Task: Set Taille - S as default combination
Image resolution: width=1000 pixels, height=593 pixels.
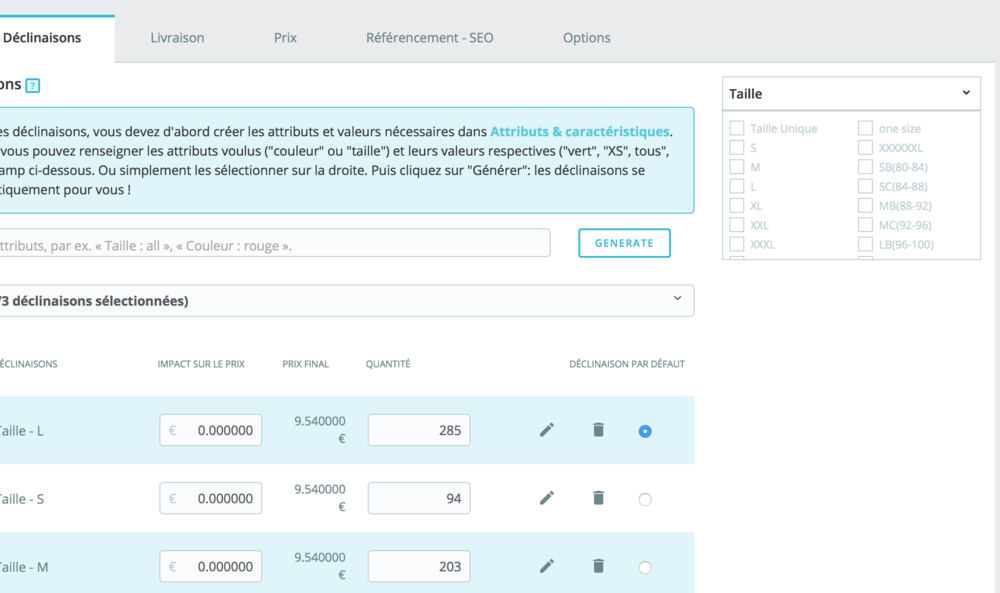Action: click(x=645, y=499)
